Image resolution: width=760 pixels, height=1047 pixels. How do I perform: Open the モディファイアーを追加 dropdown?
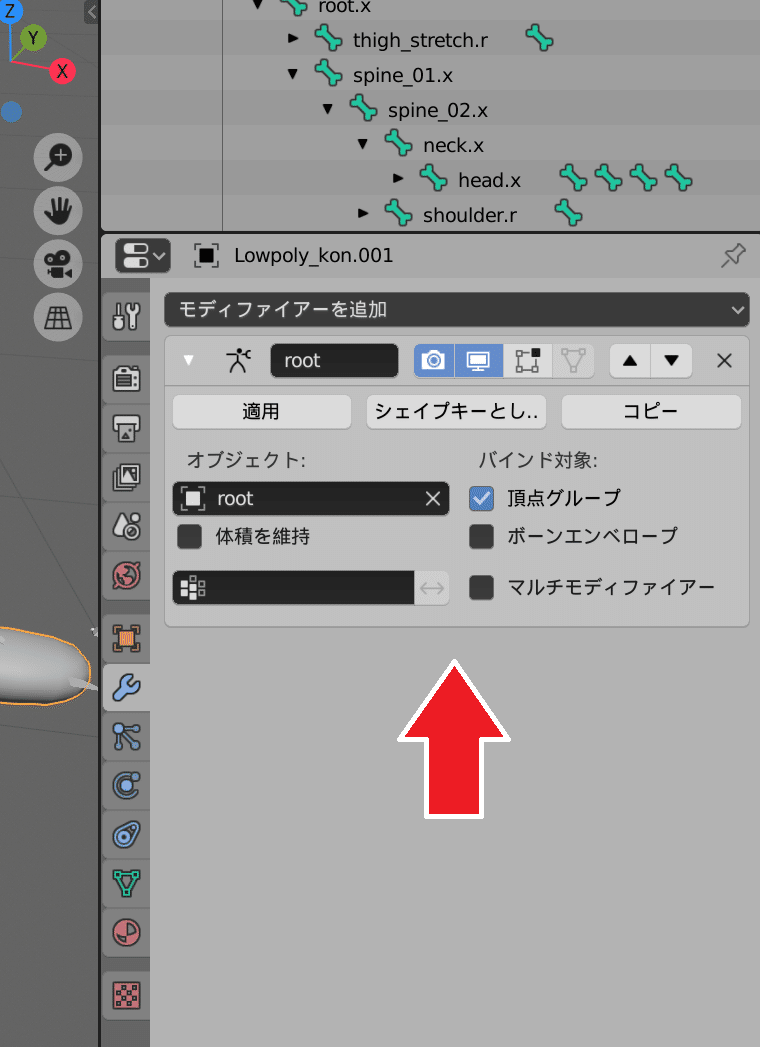tap(457, 310)
